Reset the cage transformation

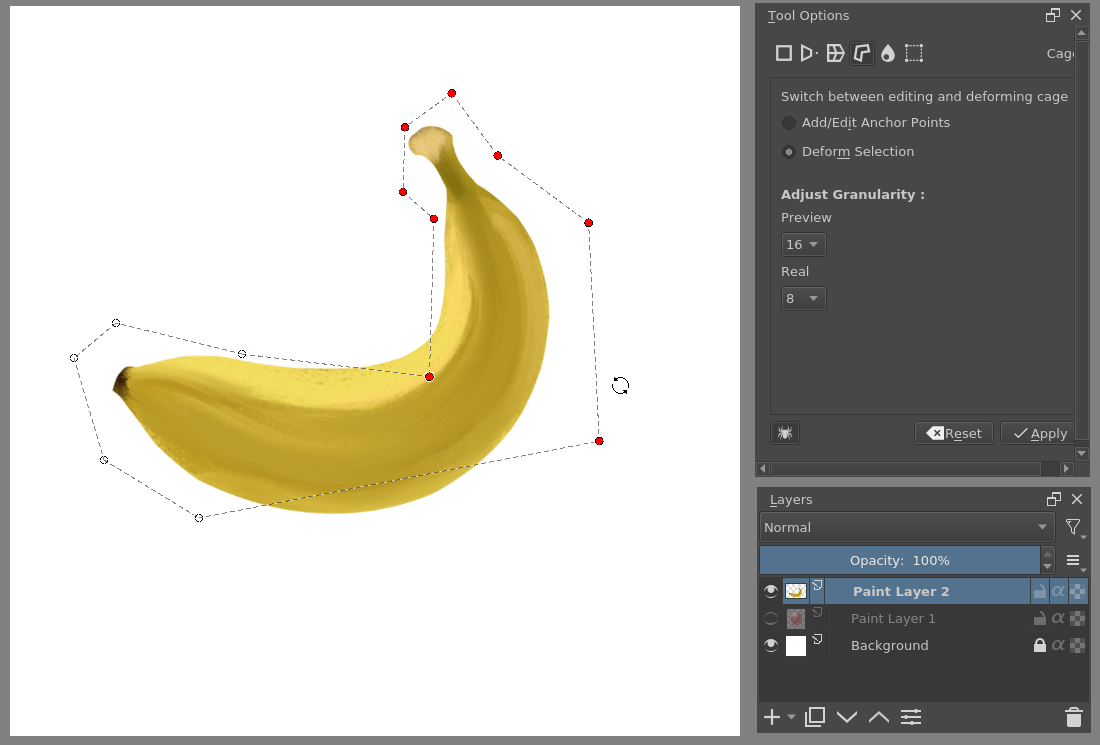(x=953, y=433)
